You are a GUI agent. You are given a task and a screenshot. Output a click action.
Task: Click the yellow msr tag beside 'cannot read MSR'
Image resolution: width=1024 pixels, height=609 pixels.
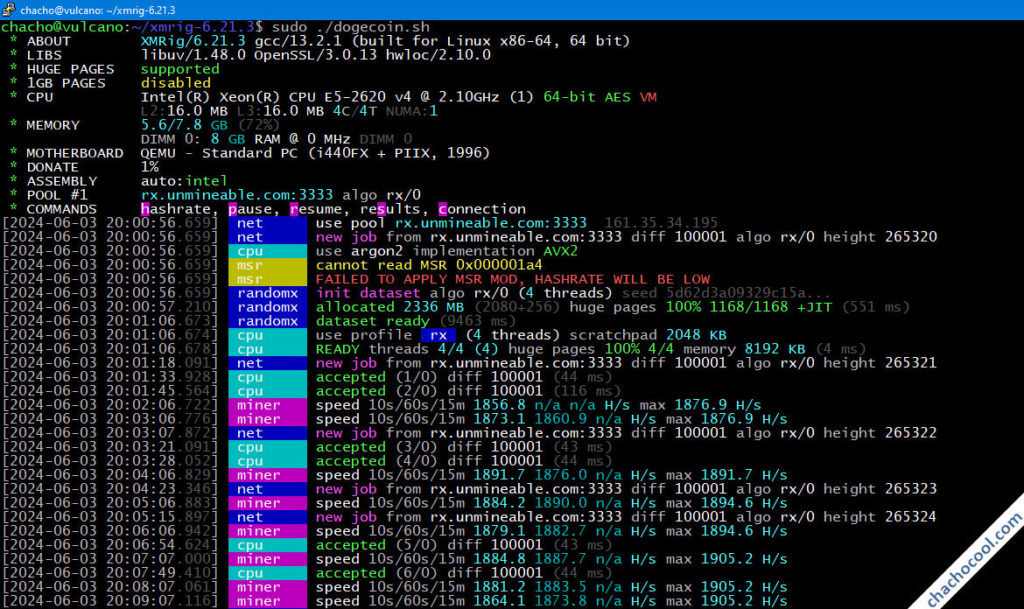click(x=251, y=265)
